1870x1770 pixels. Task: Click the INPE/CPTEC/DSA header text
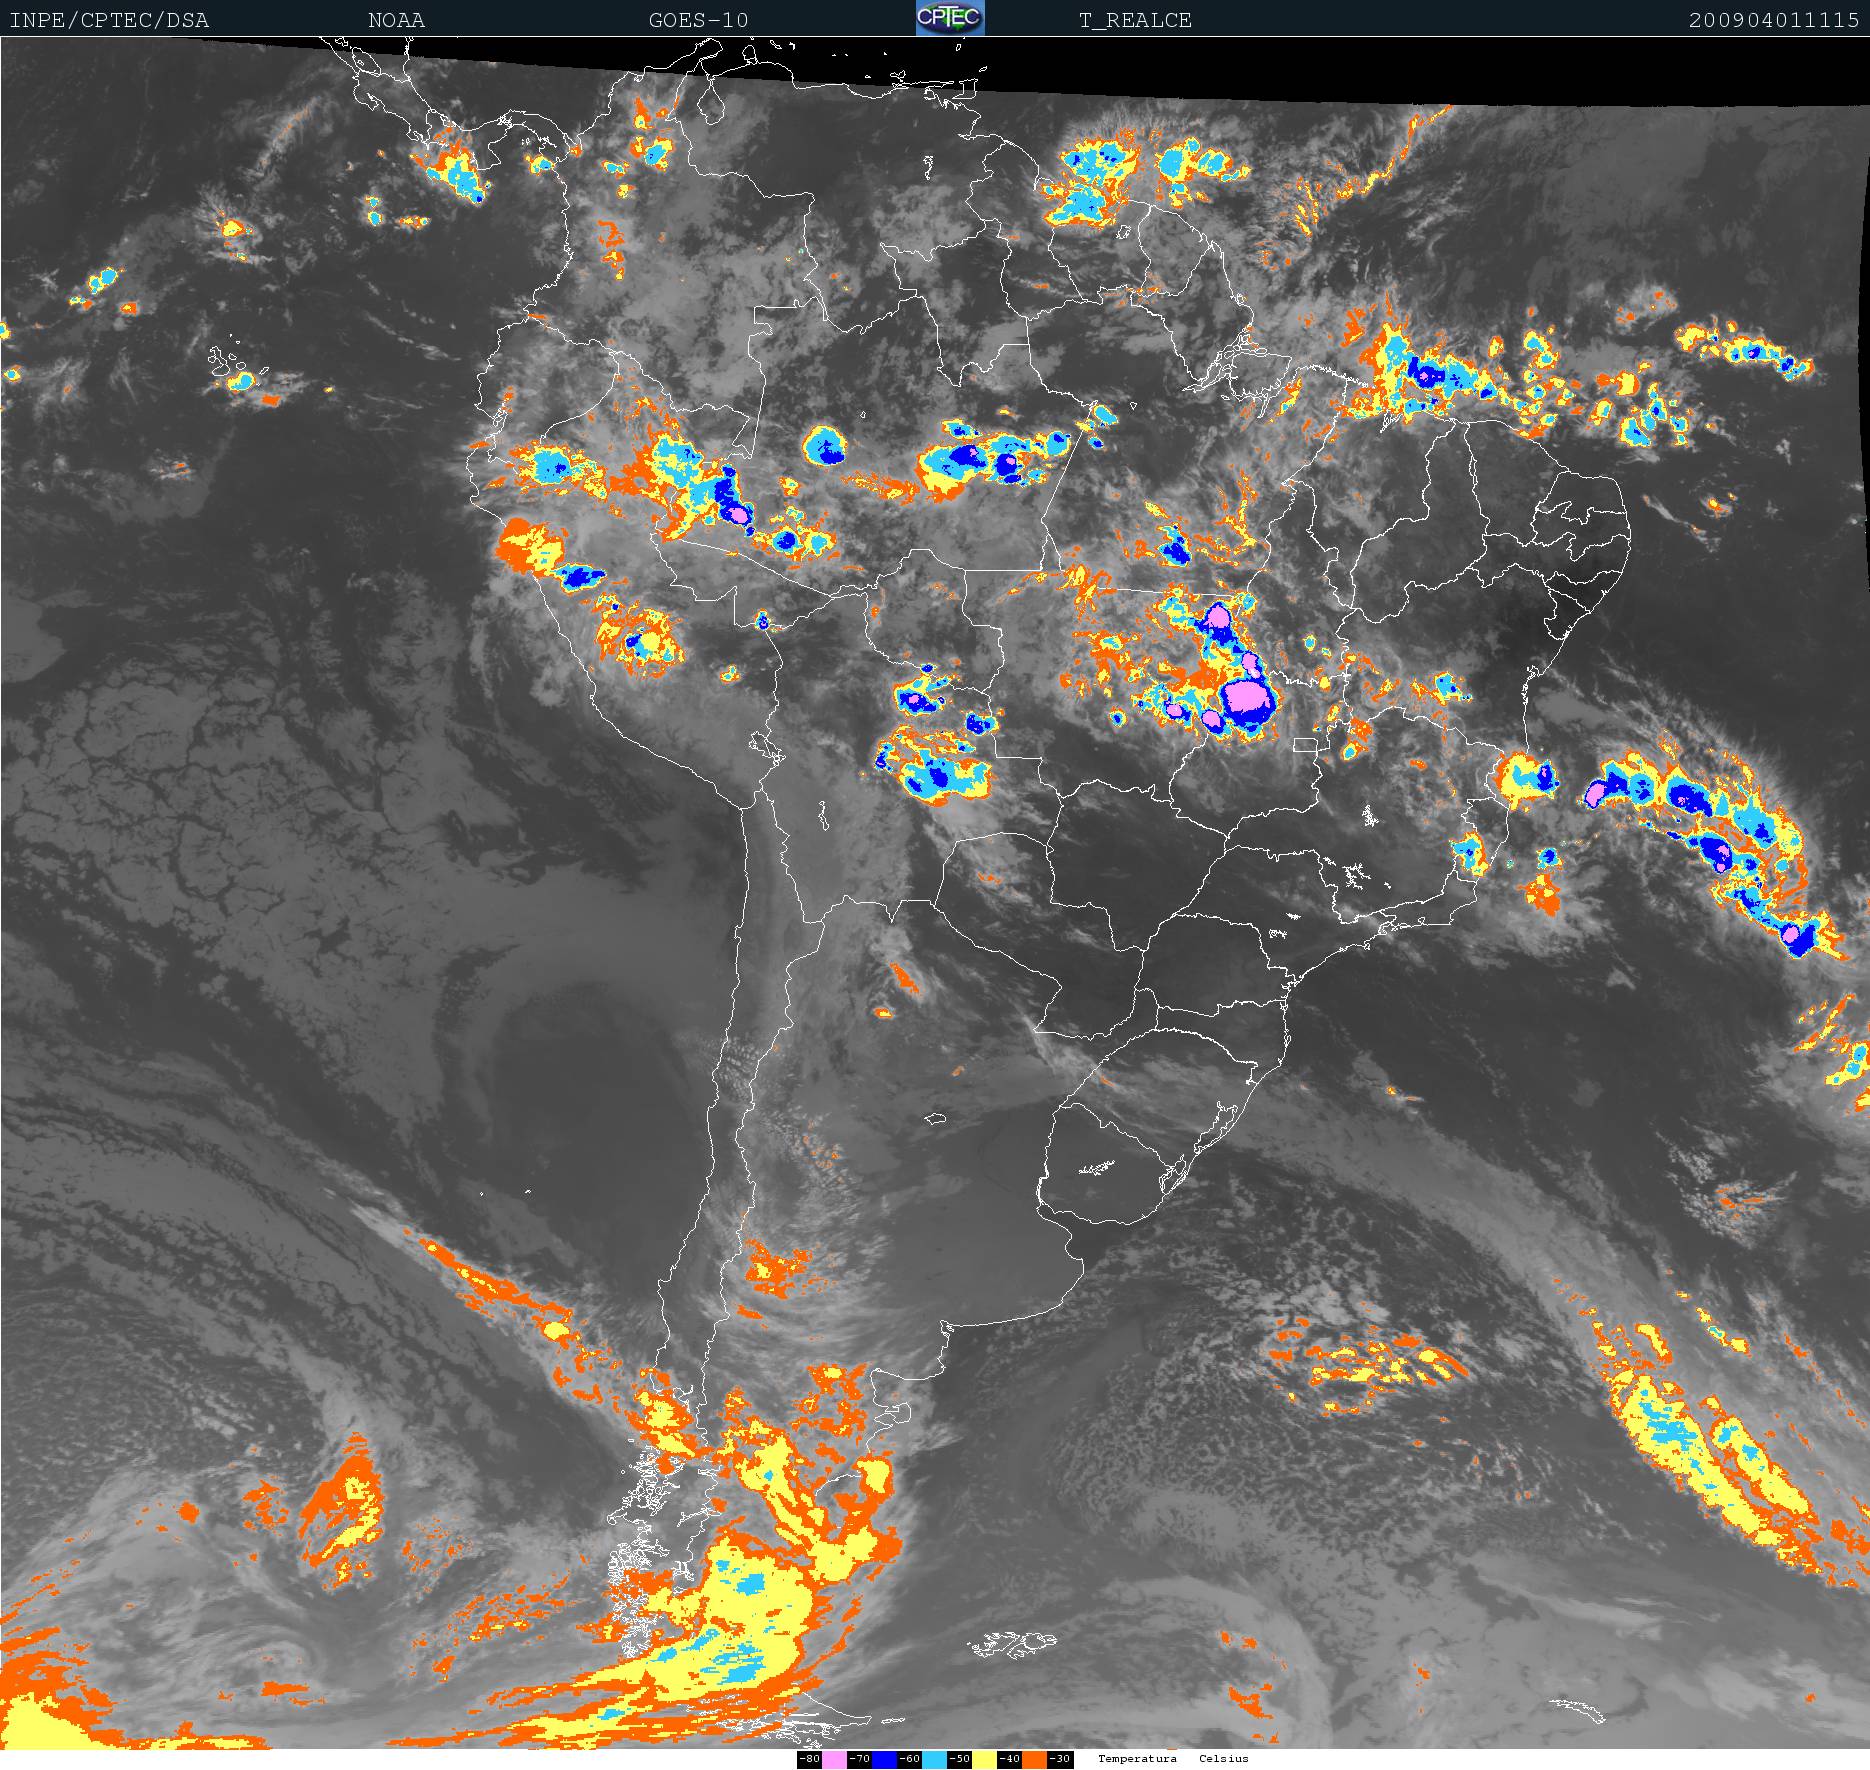click(x=109, y=20)
